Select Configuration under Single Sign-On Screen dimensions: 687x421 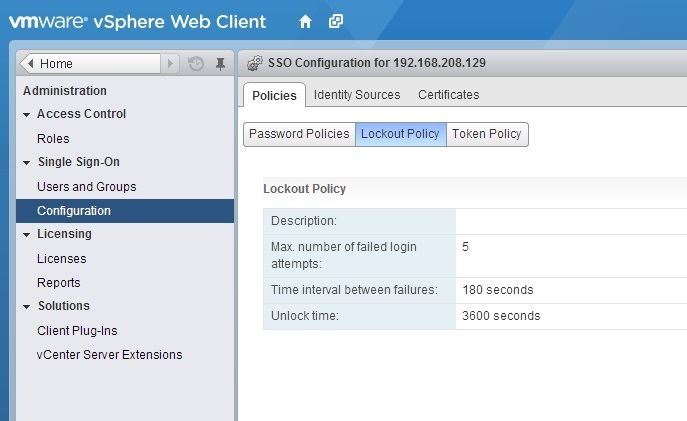[125, 211]
